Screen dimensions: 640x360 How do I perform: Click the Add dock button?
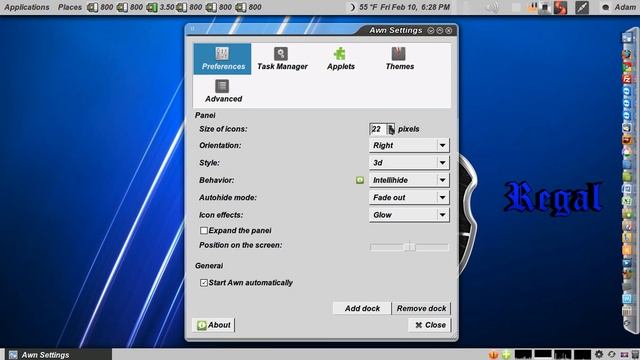tap(362, 309)
